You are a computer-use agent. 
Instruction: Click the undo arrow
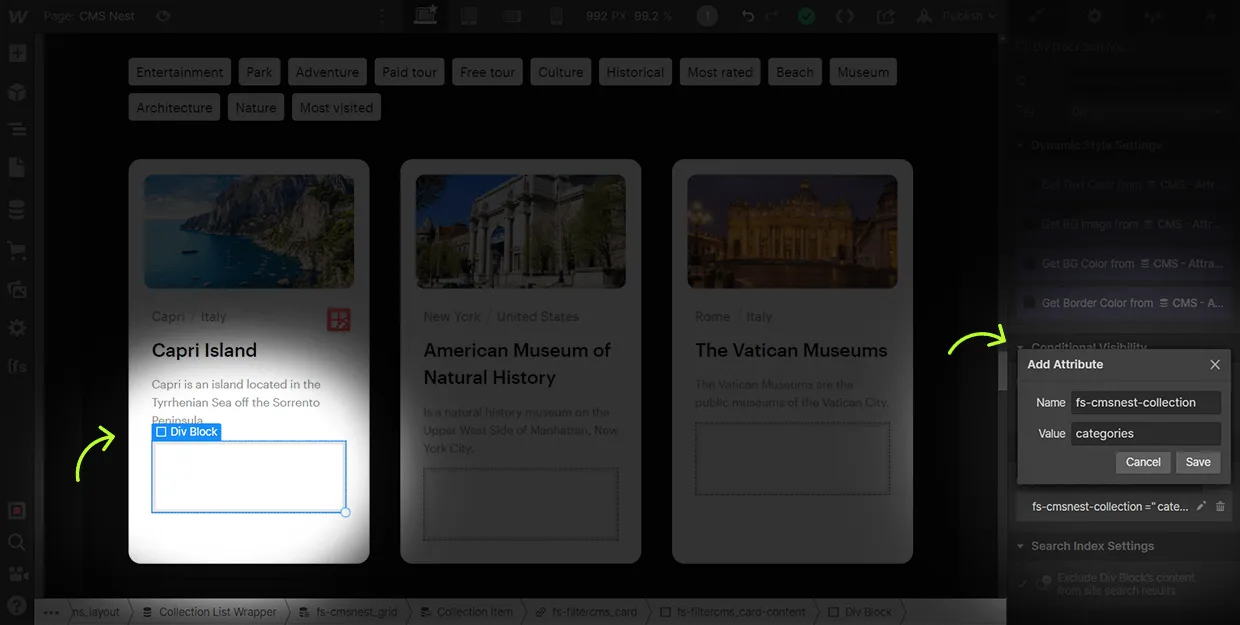coord(747,16)
